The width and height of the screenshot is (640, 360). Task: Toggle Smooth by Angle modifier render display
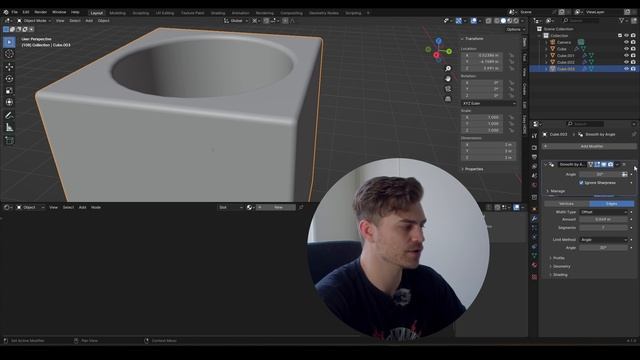coord(610,164)
